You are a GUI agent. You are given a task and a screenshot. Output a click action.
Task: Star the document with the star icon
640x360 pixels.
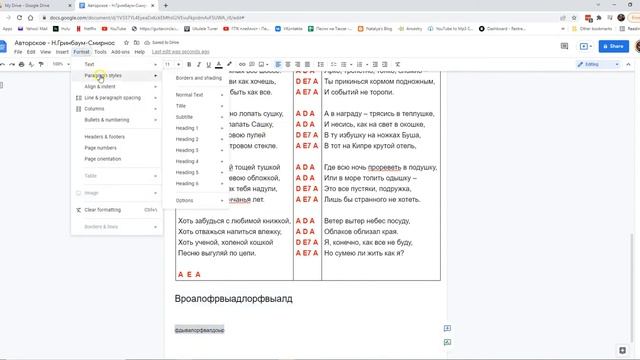127,42
